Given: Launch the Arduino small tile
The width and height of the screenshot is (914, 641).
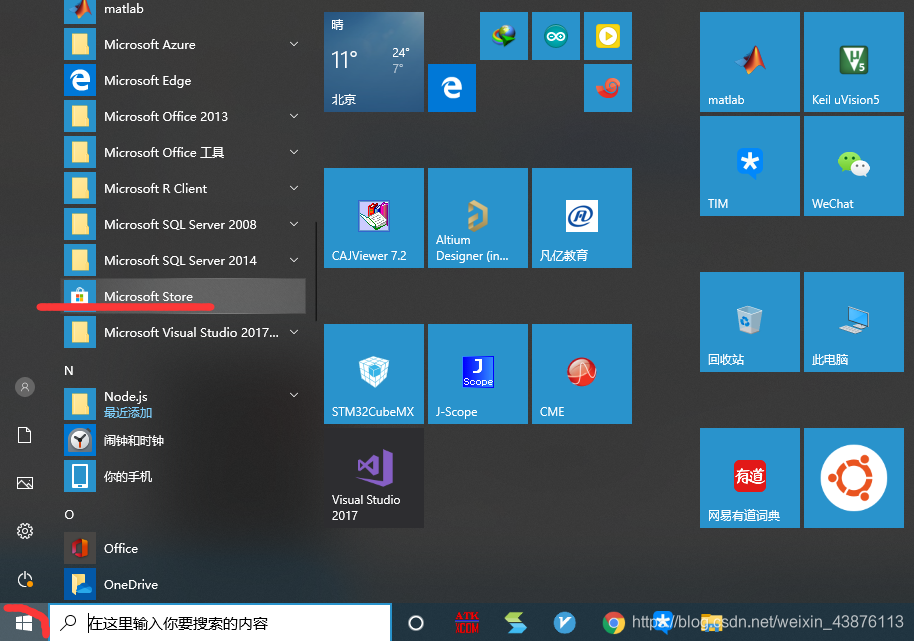Looking at the screenshot, I should coord(556,36).
